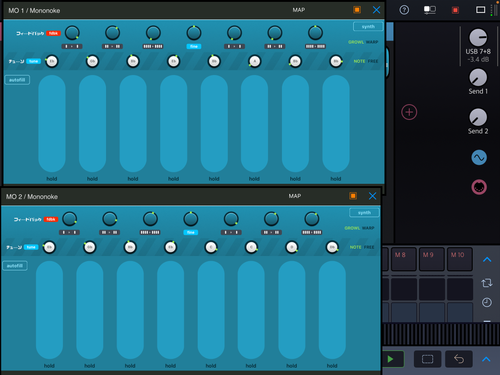This screenshot has width=500, height=375.
Task: Tap the red record button in top bar
Action: (x=455, y=10)
